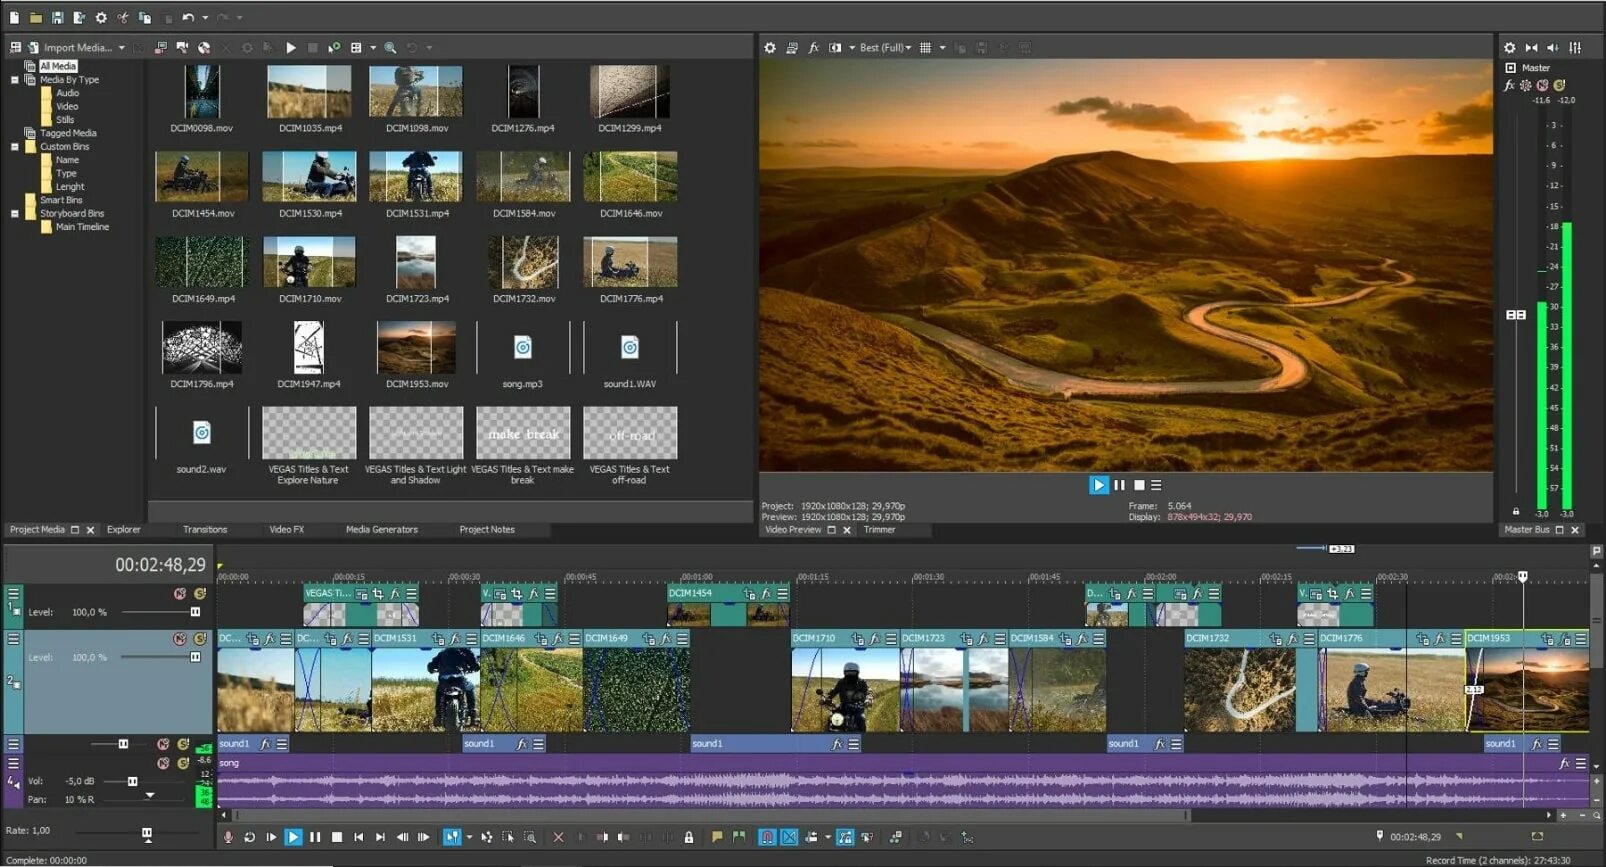This screenshot has height=867, width=1606.
Task: Collapse the Custom Bins tree node
Action: pyautogui.click(x=14, y=147)
